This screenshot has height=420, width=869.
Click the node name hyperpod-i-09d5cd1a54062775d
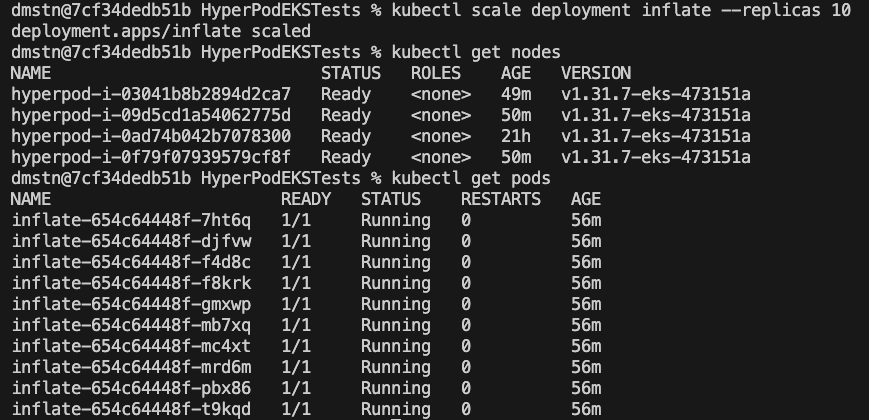pyautogui.click(x=151, y=115)
